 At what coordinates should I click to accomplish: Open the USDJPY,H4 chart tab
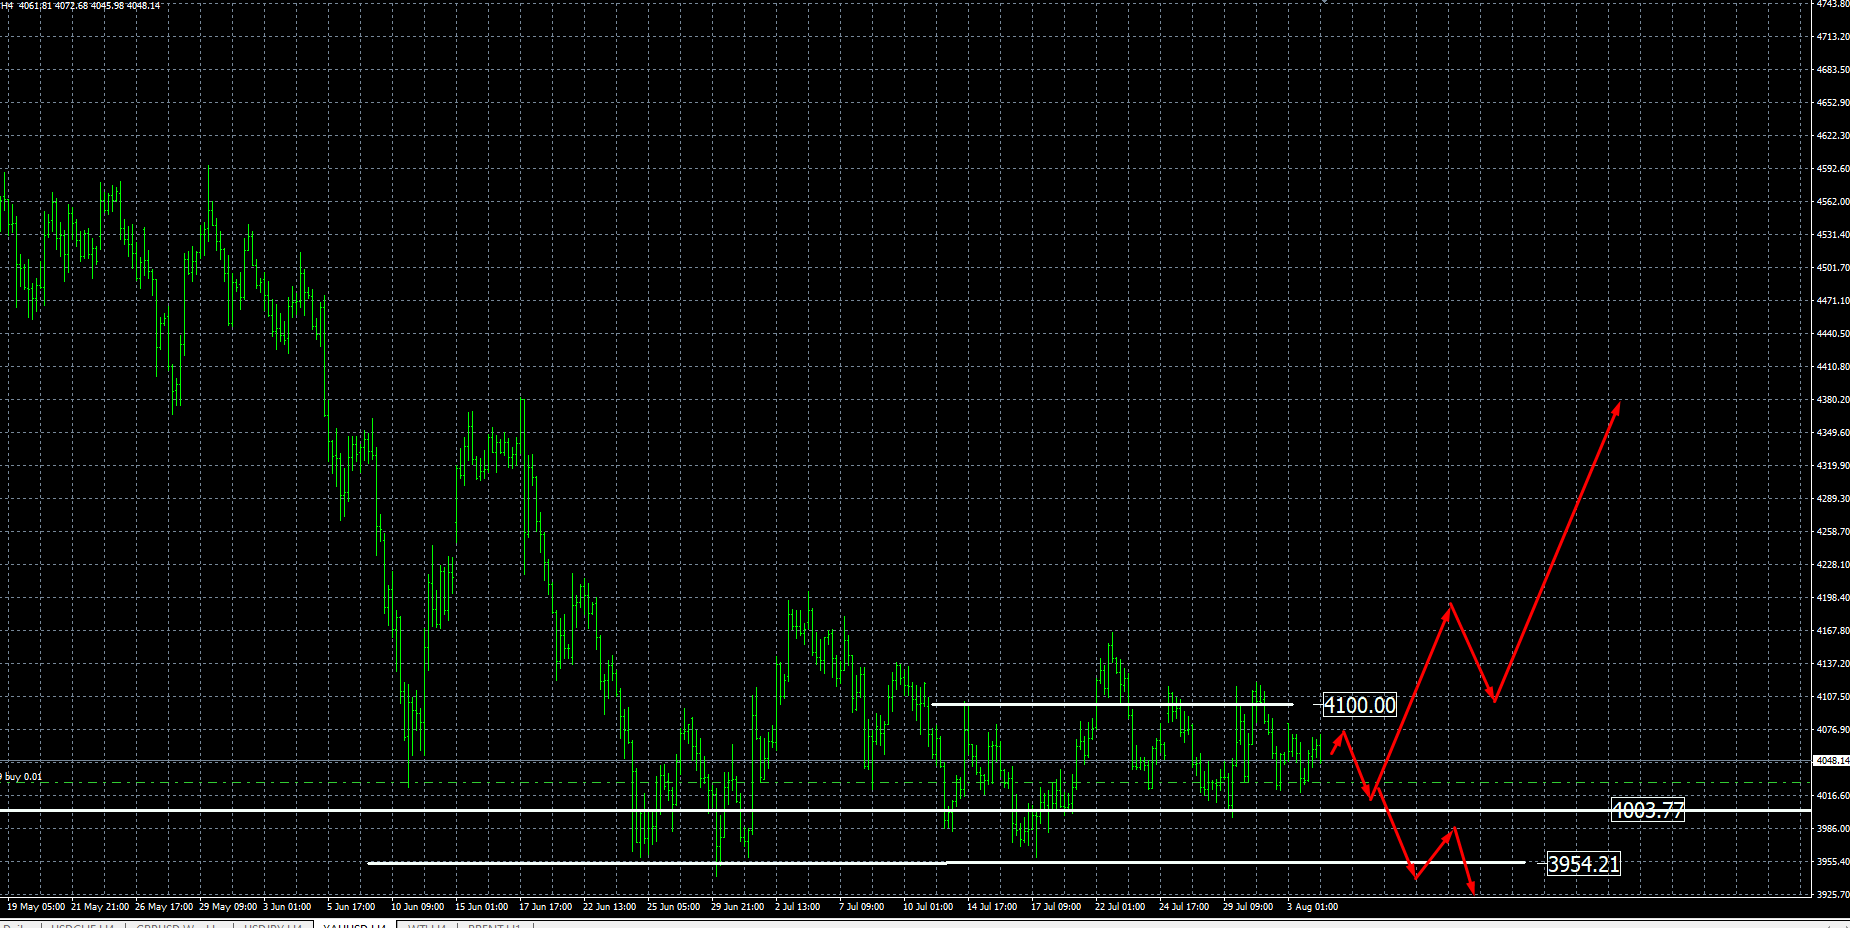tap(273, 925)
